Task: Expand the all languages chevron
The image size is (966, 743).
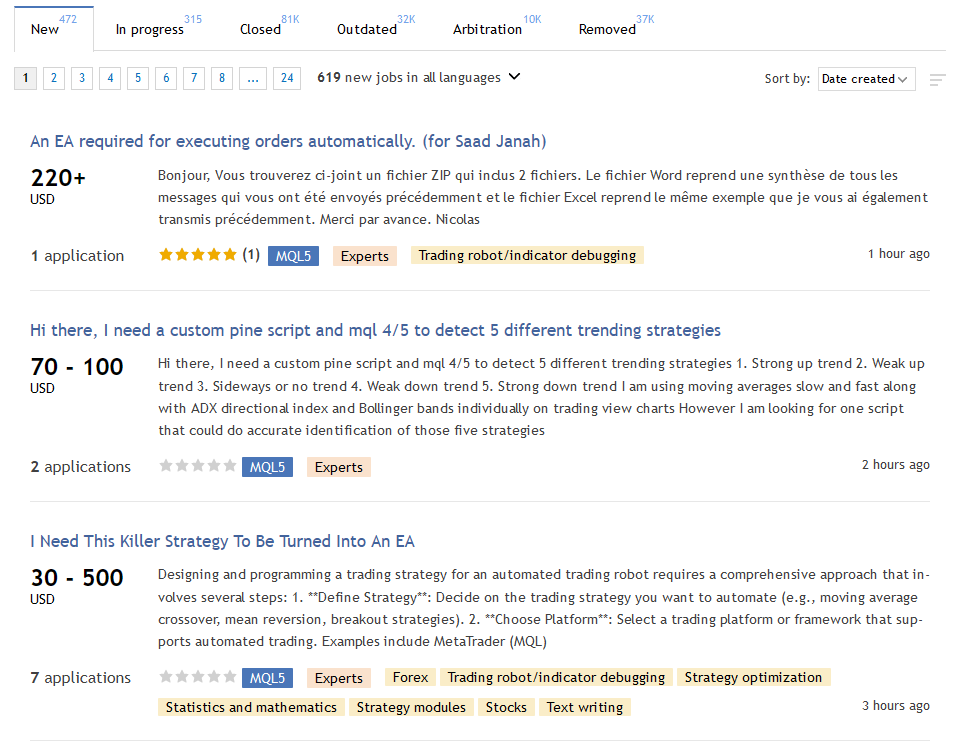Action: [515, 77]
